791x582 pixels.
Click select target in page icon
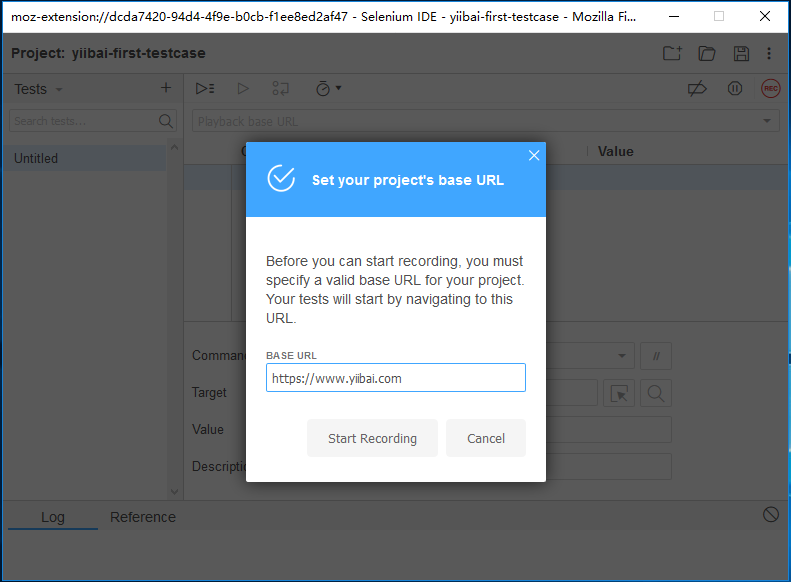coord(619,393)
